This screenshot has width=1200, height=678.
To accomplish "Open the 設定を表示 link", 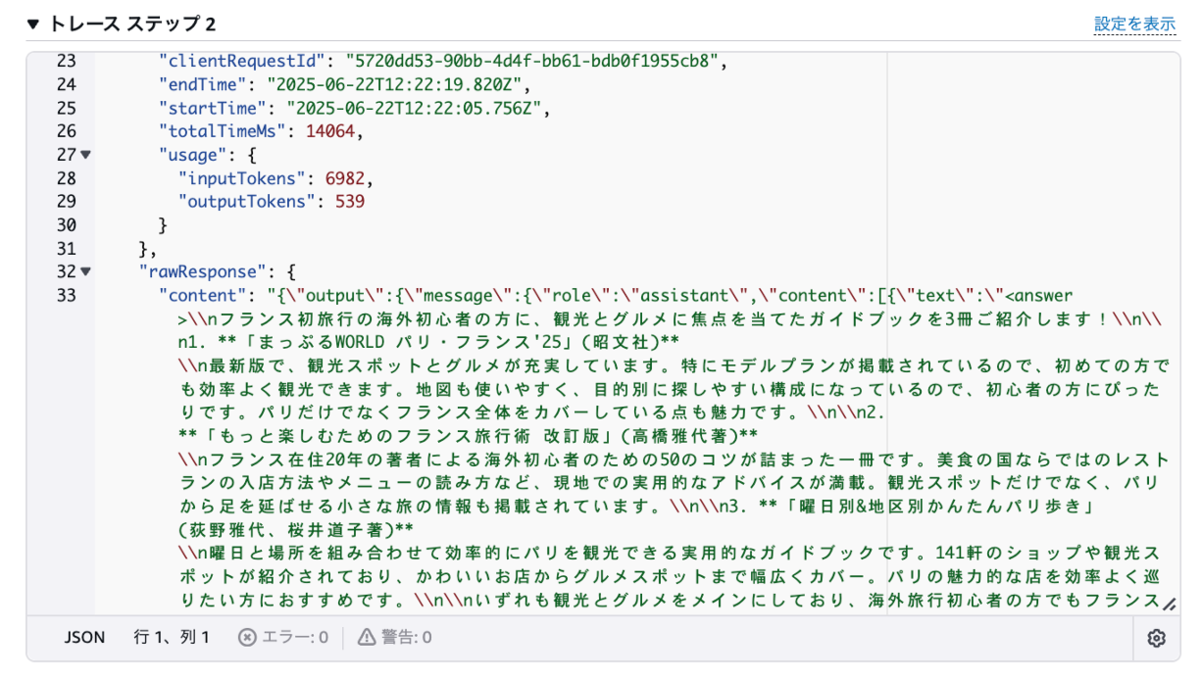I will tap(1134, 24).
